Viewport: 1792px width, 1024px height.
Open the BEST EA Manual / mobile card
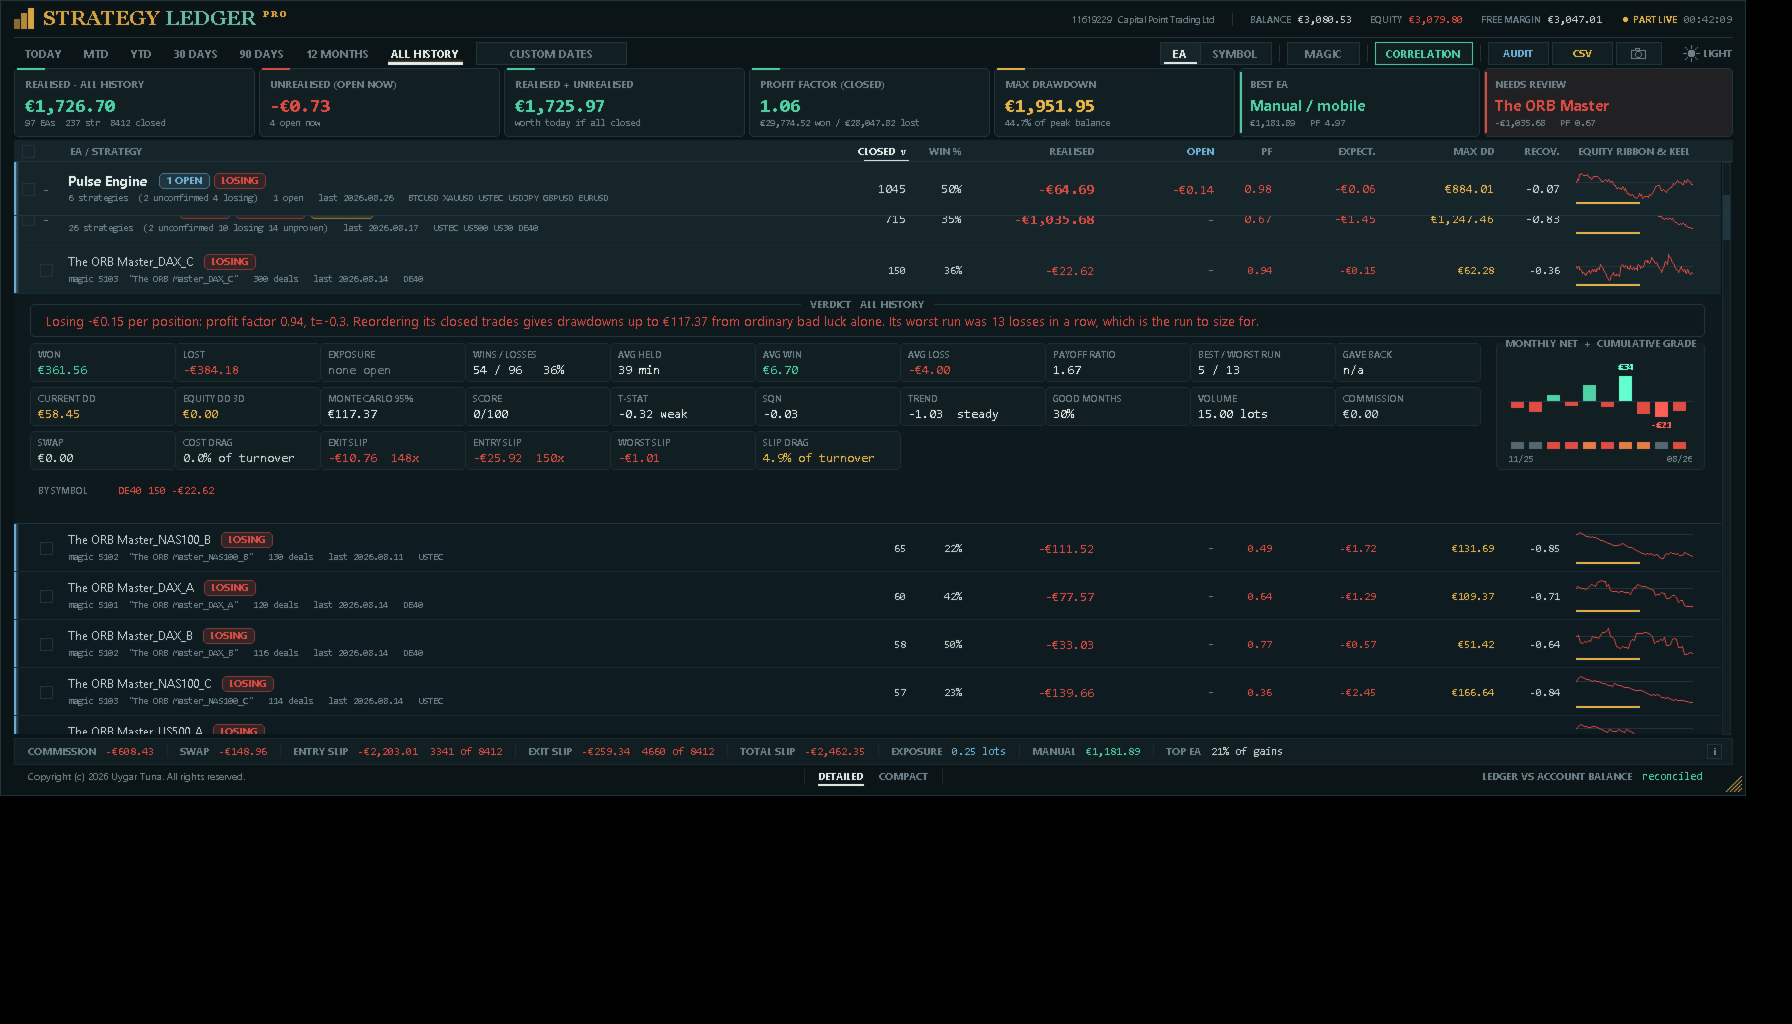click(x=1358, y=102)
